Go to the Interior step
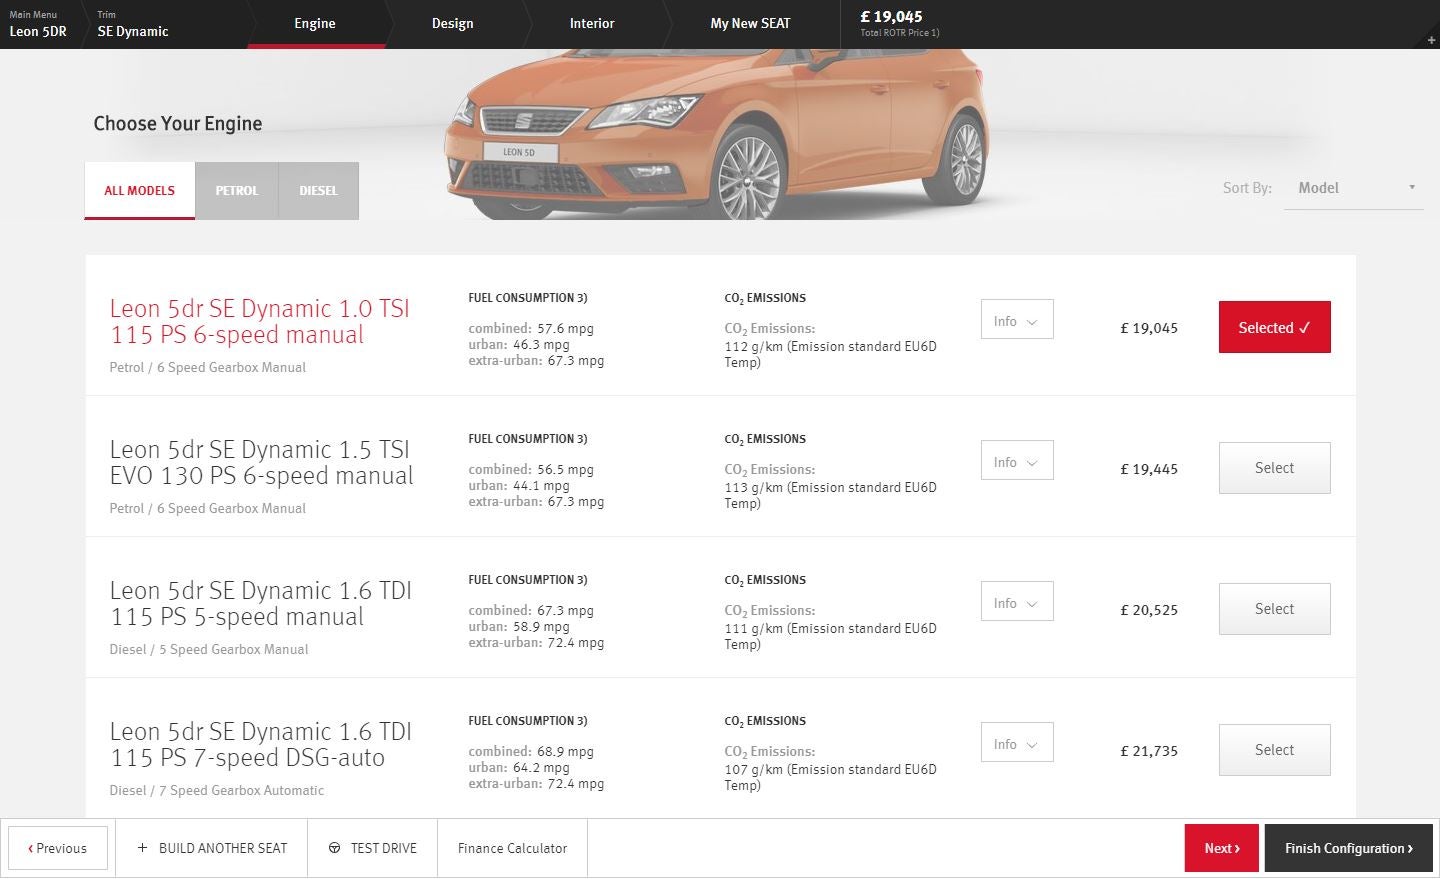1441x879 pixels. (592, 24)
